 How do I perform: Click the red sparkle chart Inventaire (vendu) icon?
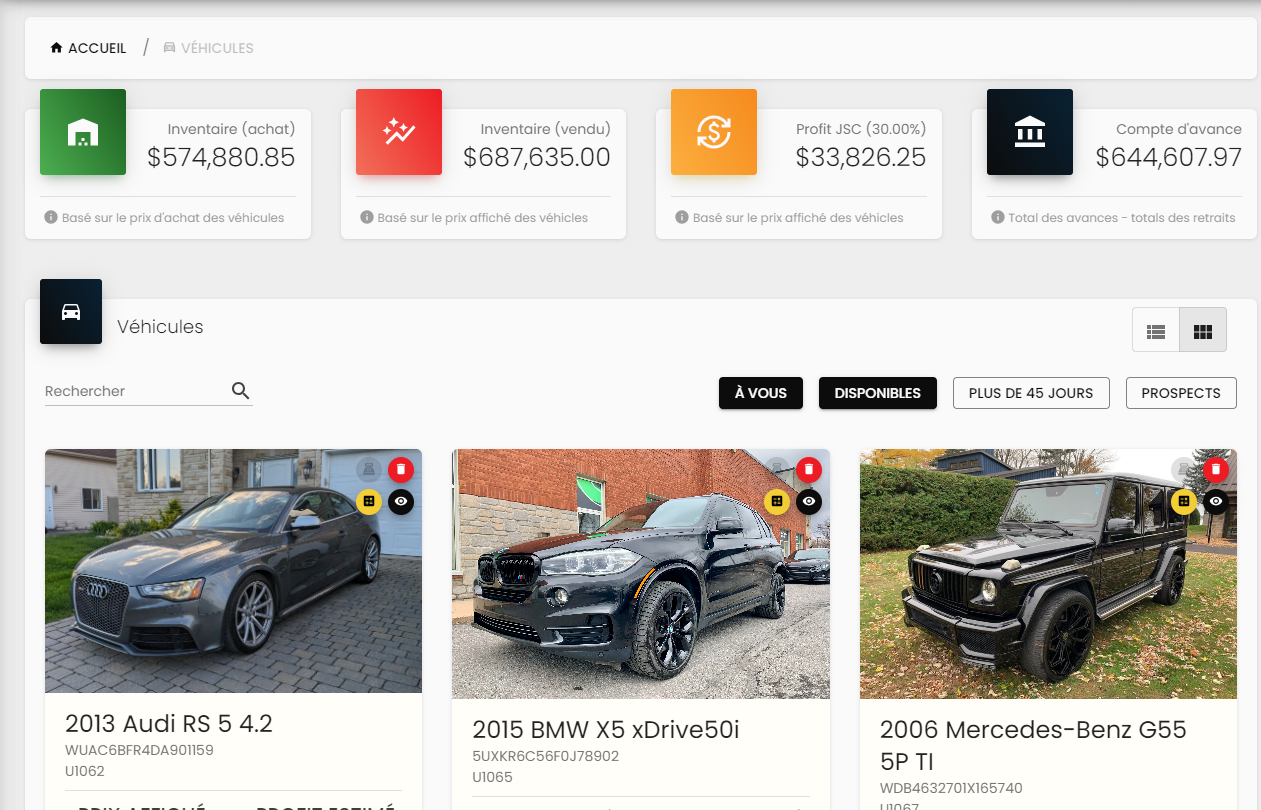click(x=399, y=132)
